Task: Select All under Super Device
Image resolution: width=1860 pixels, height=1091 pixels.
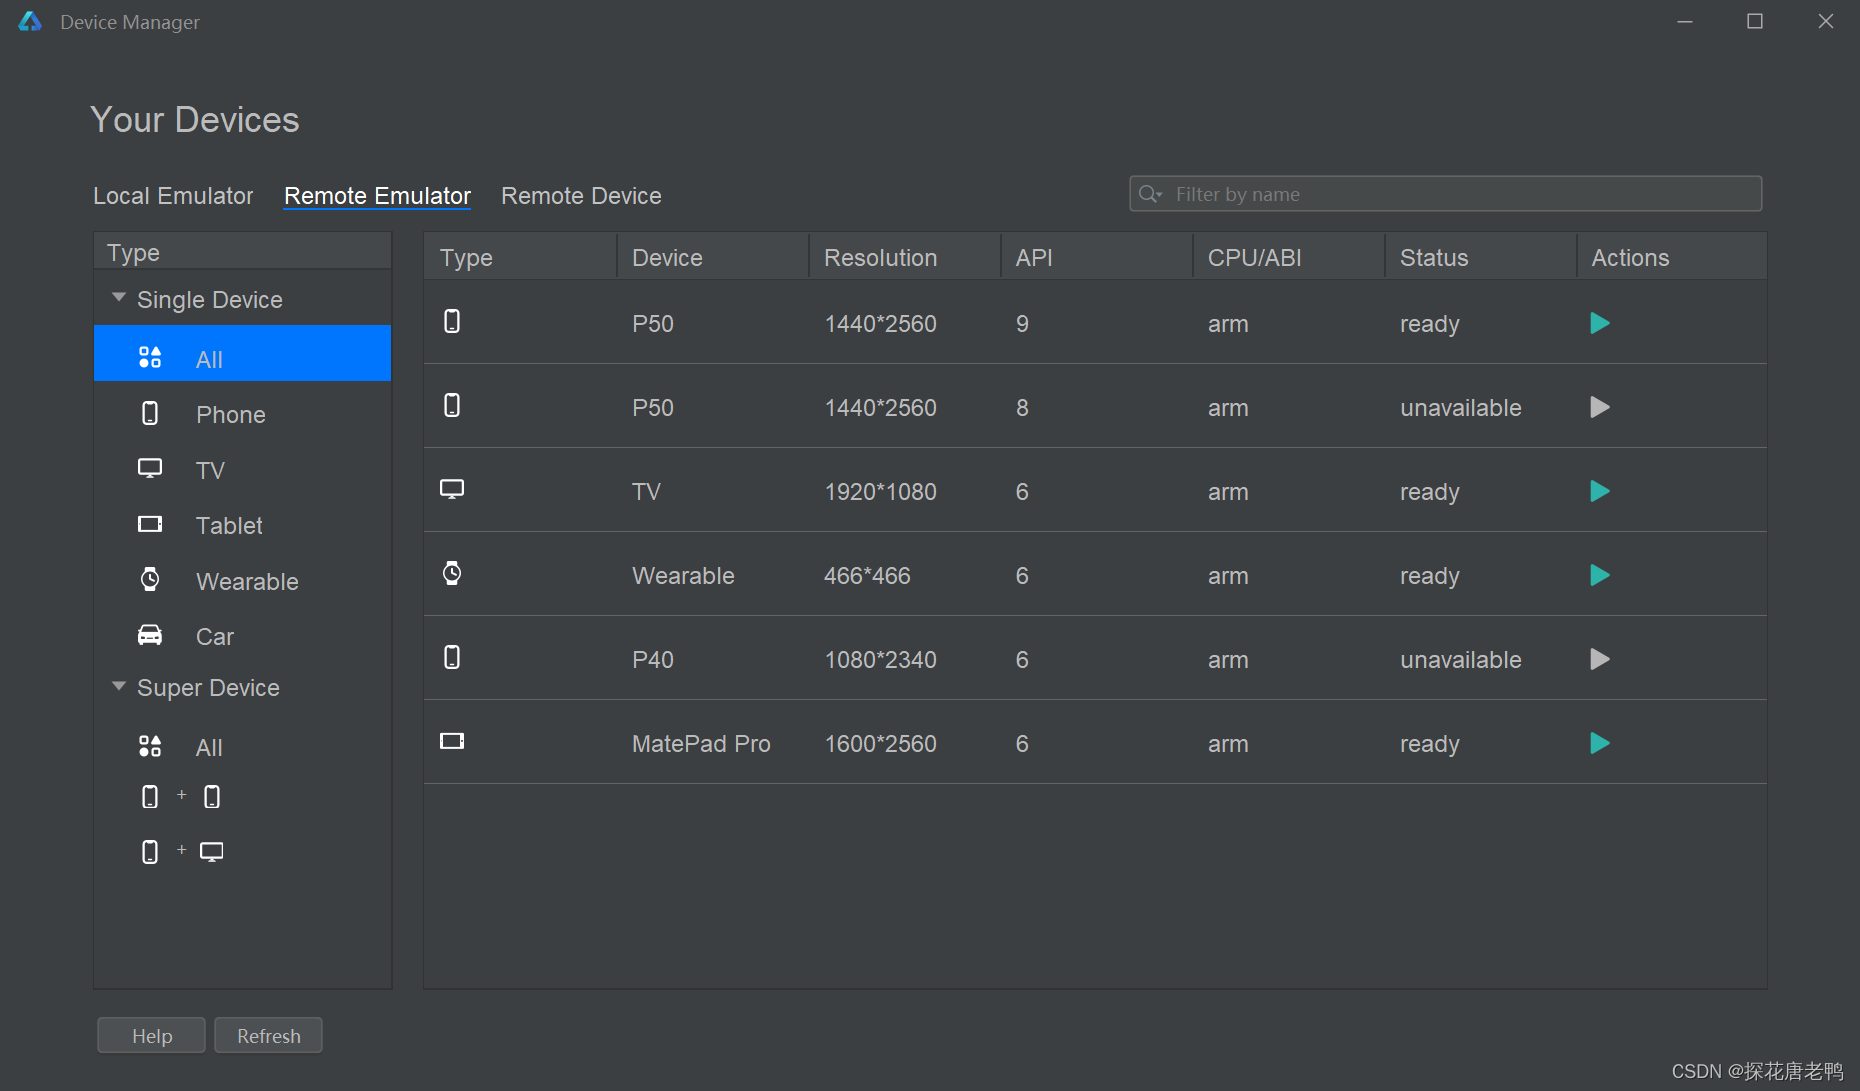Action: [242, 747]
